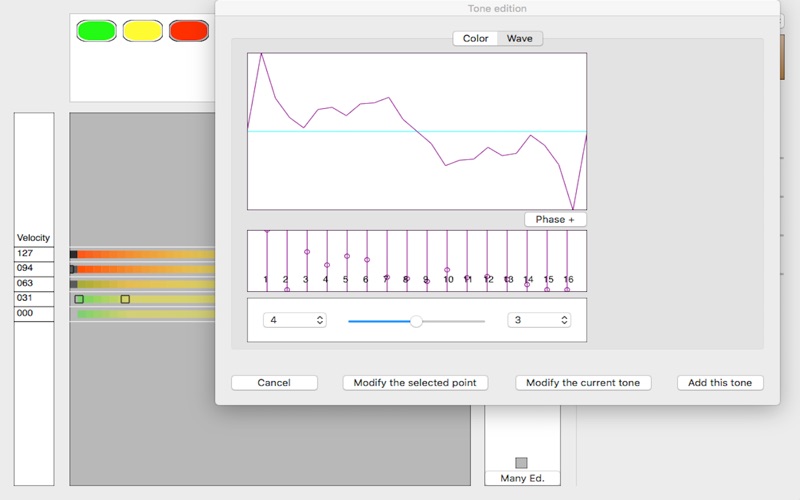Click harmonic 3 bar in spectrum
800x500 pixels.
coord(307,261)
